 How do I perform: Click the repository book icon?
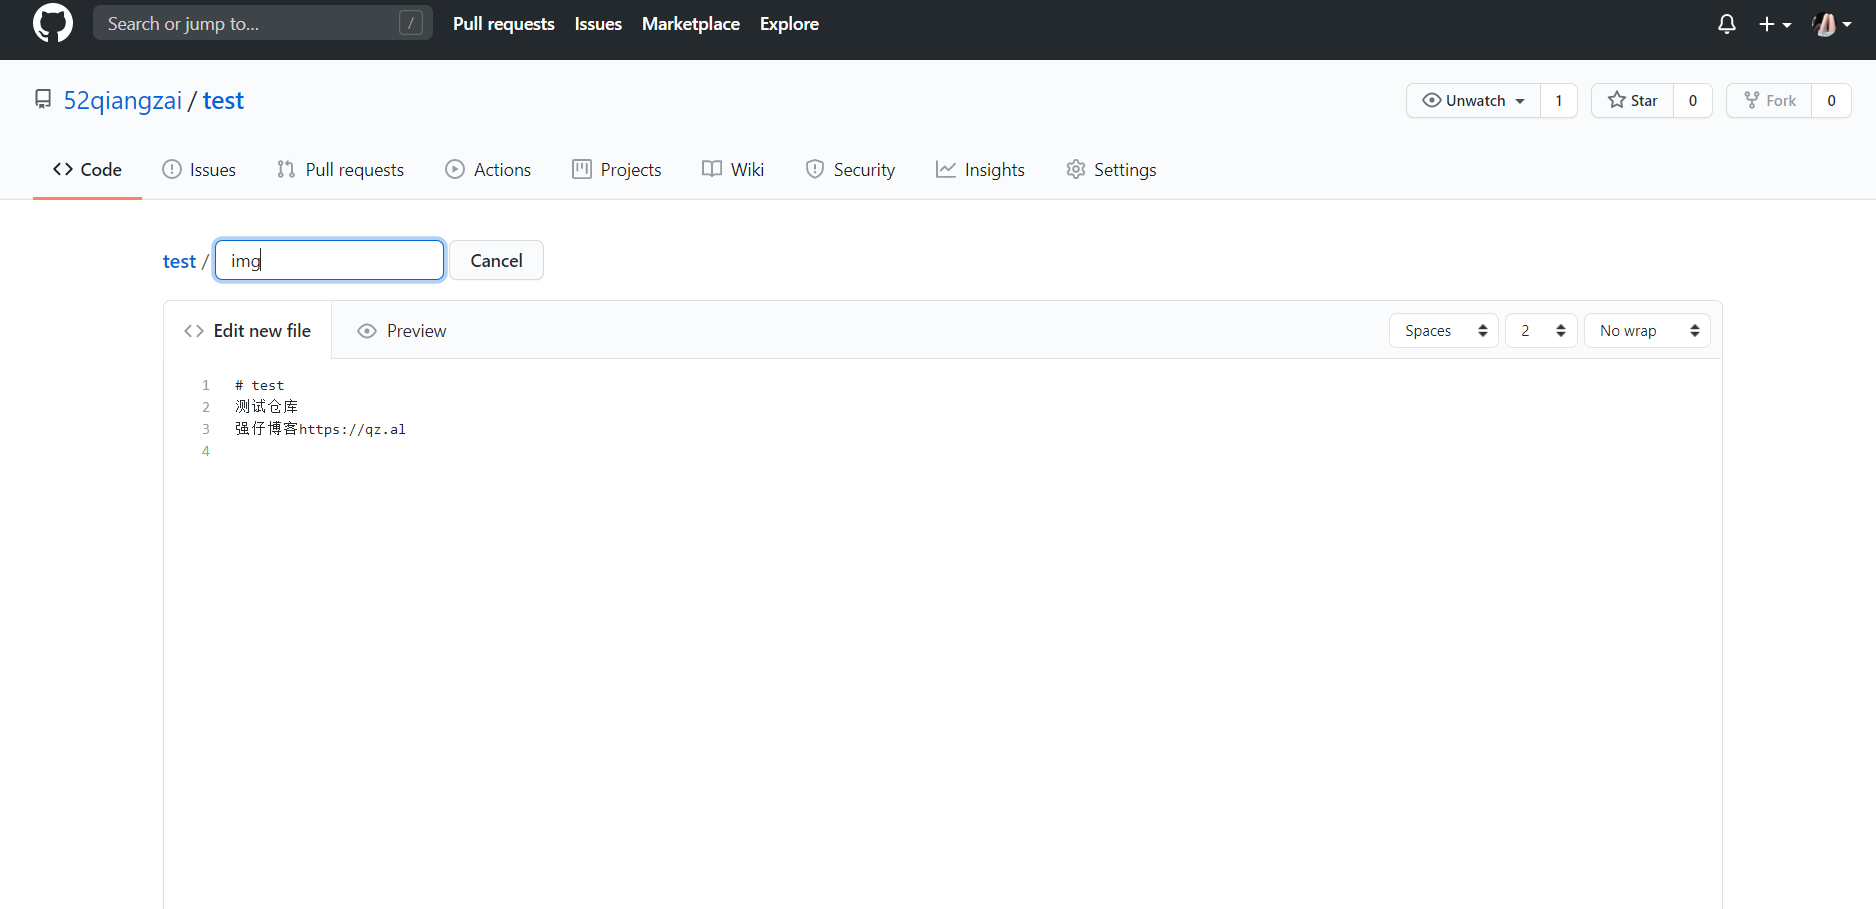[x=43, y=99]
